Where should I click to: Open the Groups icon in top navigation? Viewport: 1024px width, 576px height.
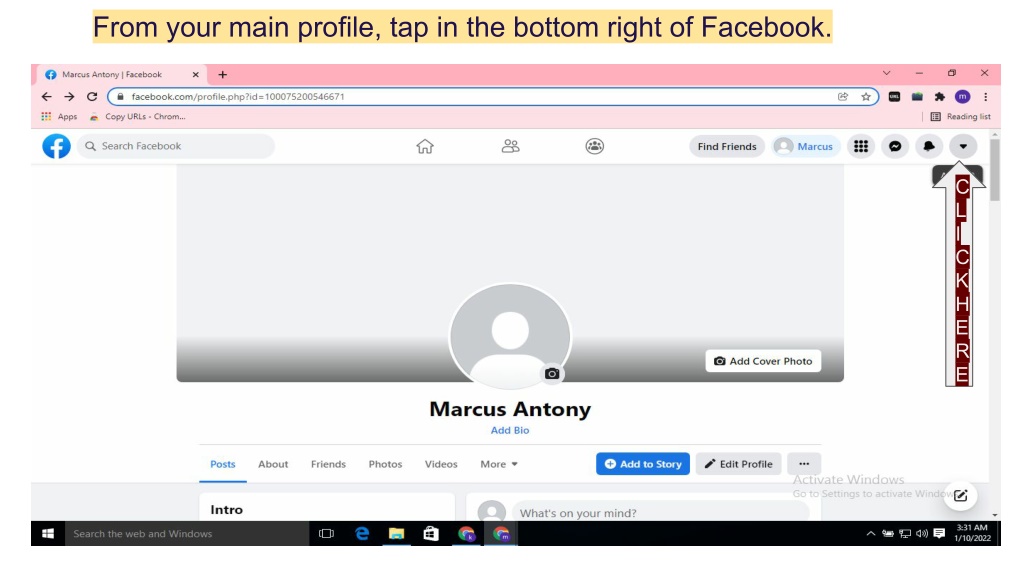594,146
